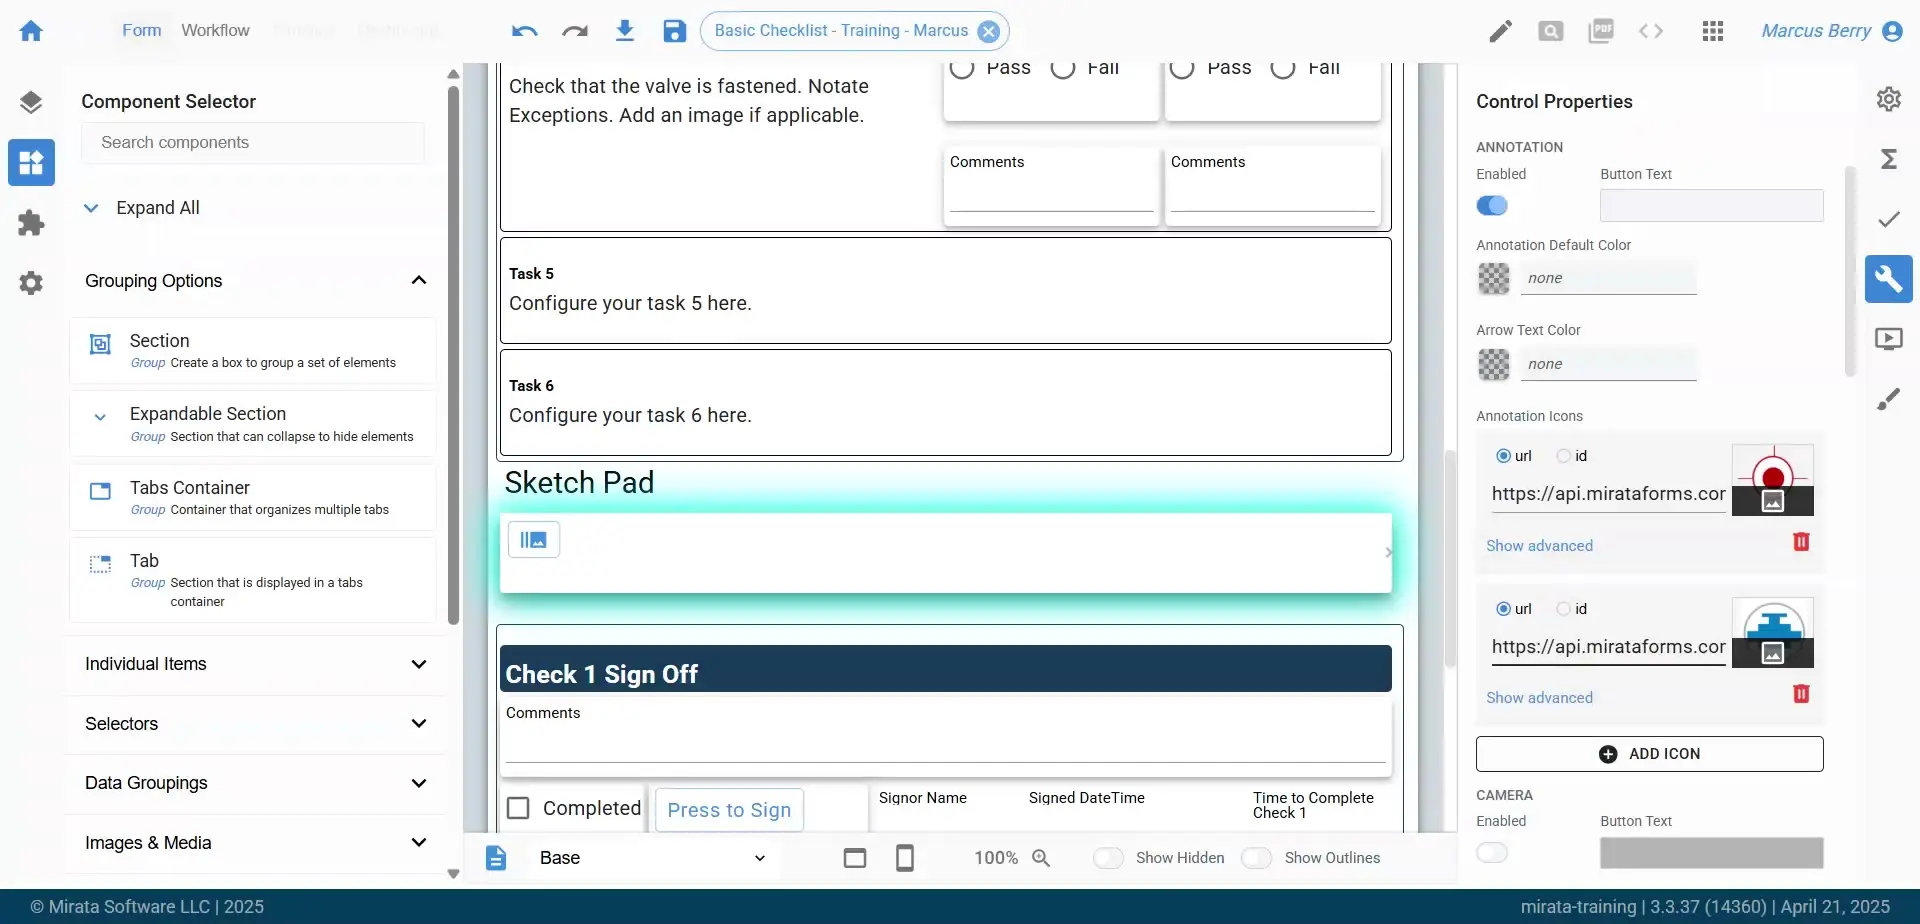This screenshot has width=1920, height=924.
Task: Open the plugins puzzle-piece panel
Action: pyautogui.click(x=32, y=222)
